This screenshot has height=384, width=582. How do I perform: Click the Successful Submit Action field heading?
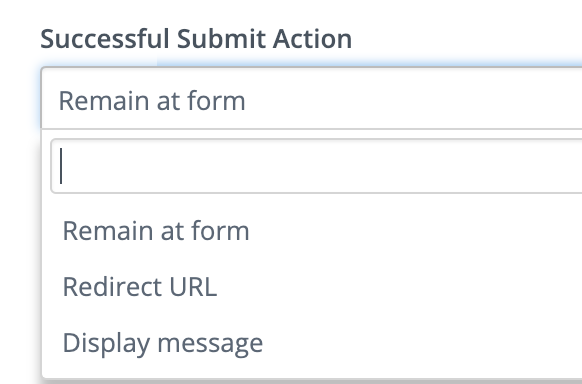tap(196, 39)
